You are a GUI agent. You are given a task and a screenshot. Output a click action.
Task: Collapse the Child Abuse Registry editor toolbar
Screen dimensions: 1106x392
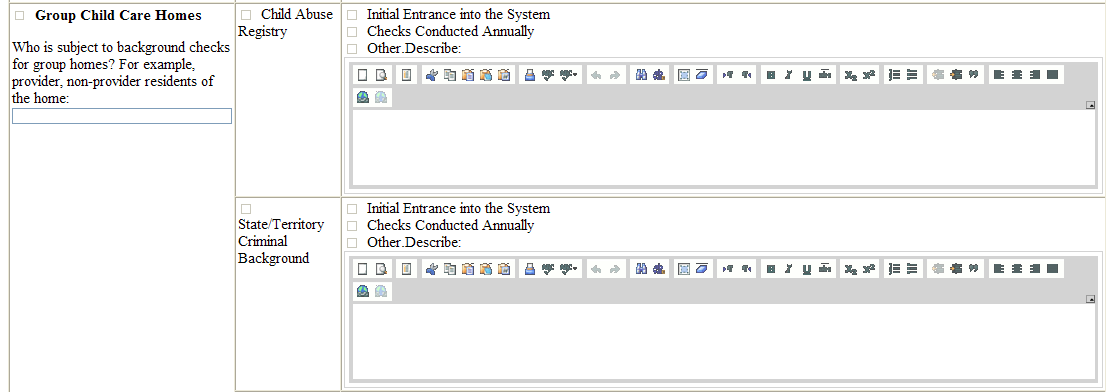pos(1090,105)
